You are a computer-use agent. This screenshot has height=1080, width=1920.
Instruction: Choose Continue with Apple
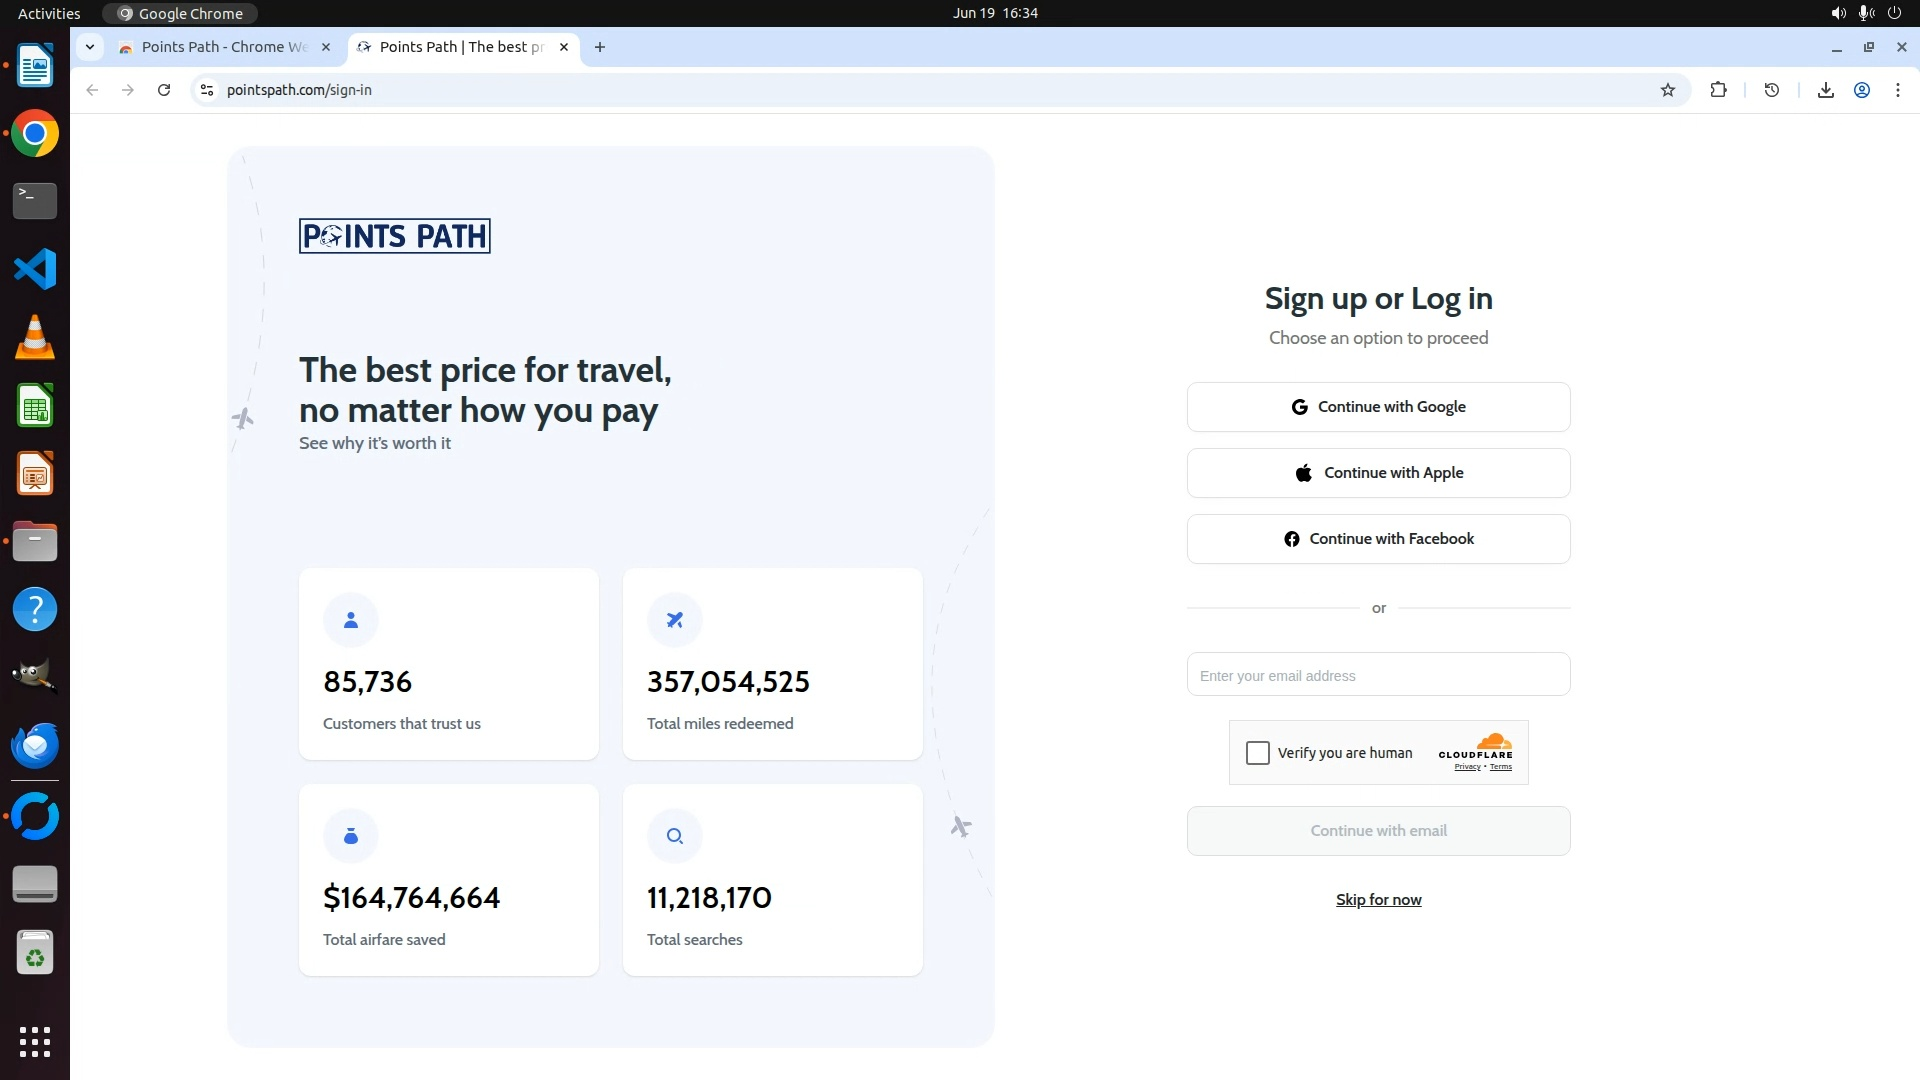click(x=1378, y=473)
